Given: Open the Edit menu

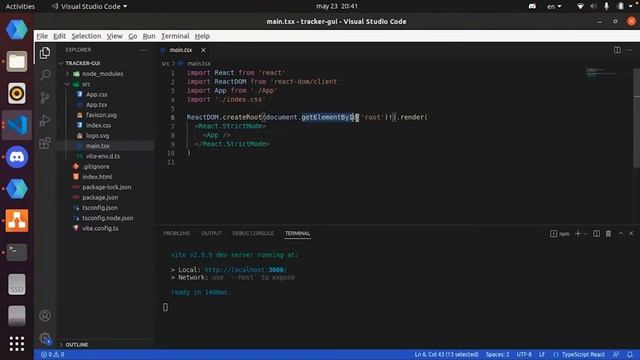Looking at the screenshot, I should click(x=59, y=36).
